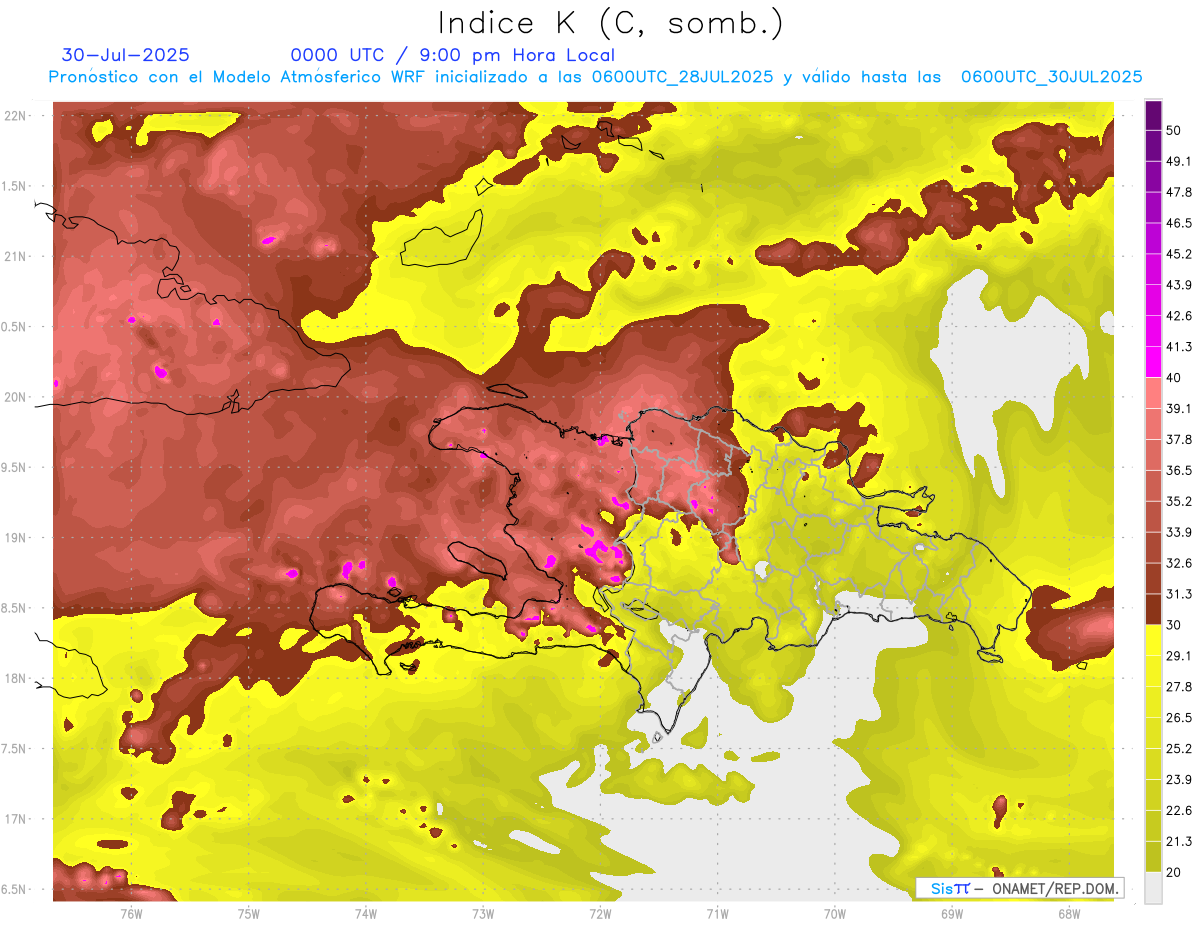Click the color scale value "41.3"
Image resolution: width=1200 pixels, height=927 pixels.
tap(1179, 347)
